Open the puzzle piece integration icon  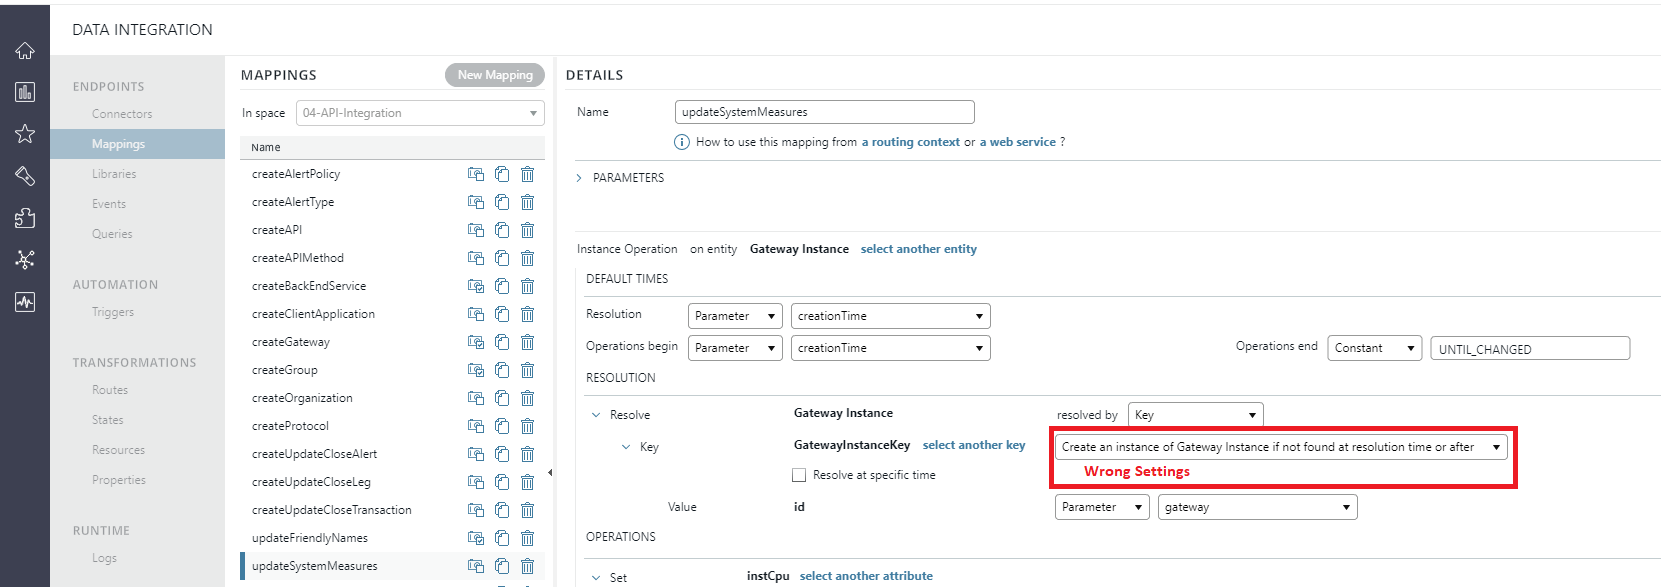[x=25, y=218]
